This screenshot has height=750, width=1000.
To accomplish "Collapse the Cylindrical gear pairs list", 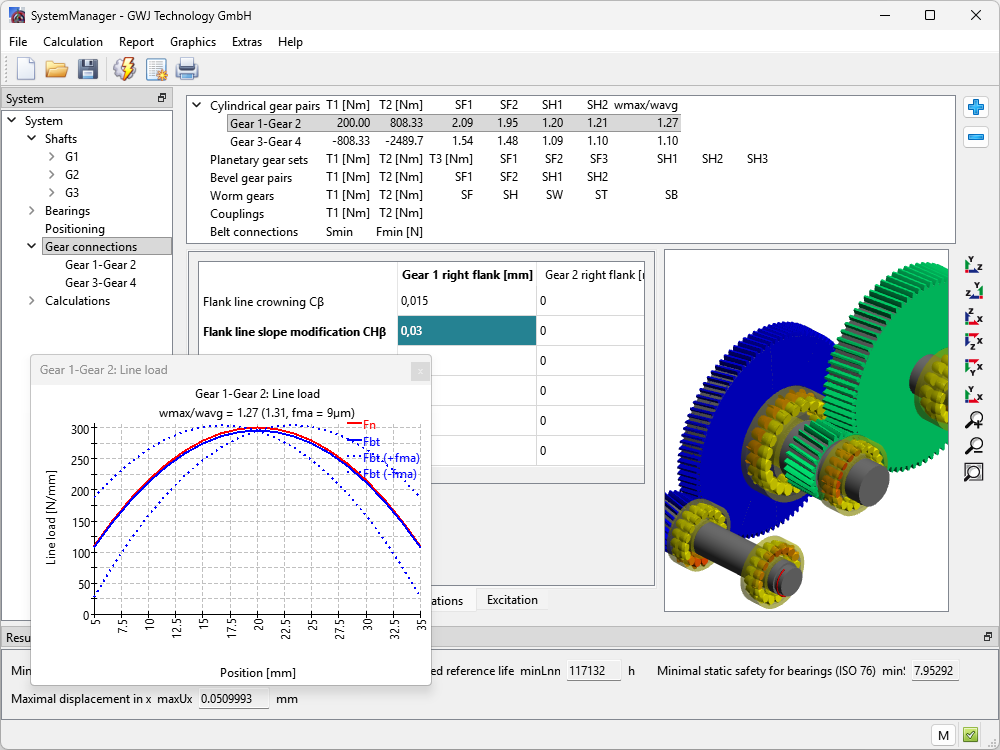I will (196, 105).
